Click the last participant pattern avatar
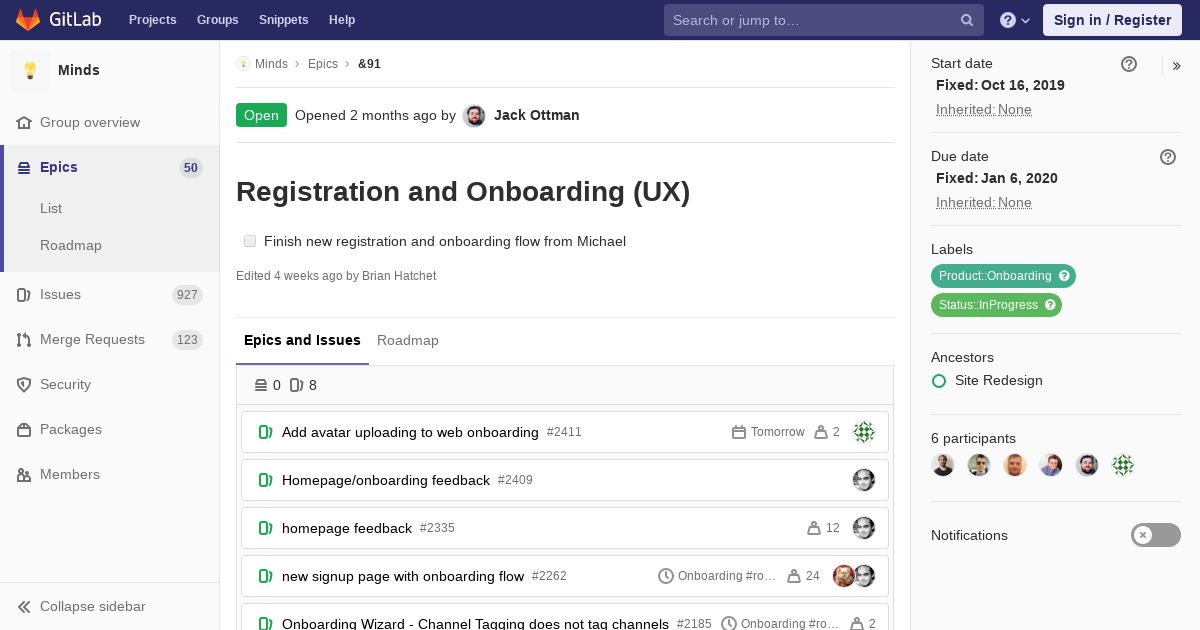Viewport: 1200px width, 630px height. [x=1123, y=465]
